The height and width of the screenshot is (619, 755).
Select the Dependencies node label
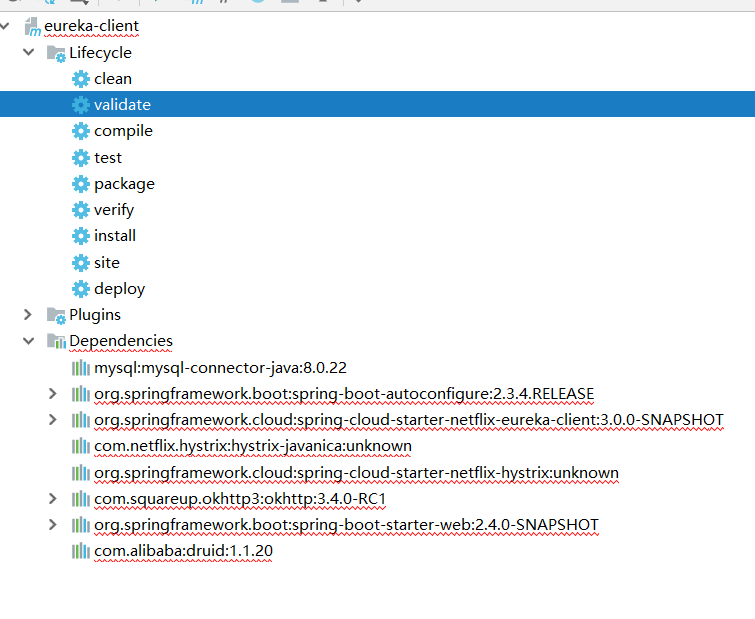(x=121, y=341)
